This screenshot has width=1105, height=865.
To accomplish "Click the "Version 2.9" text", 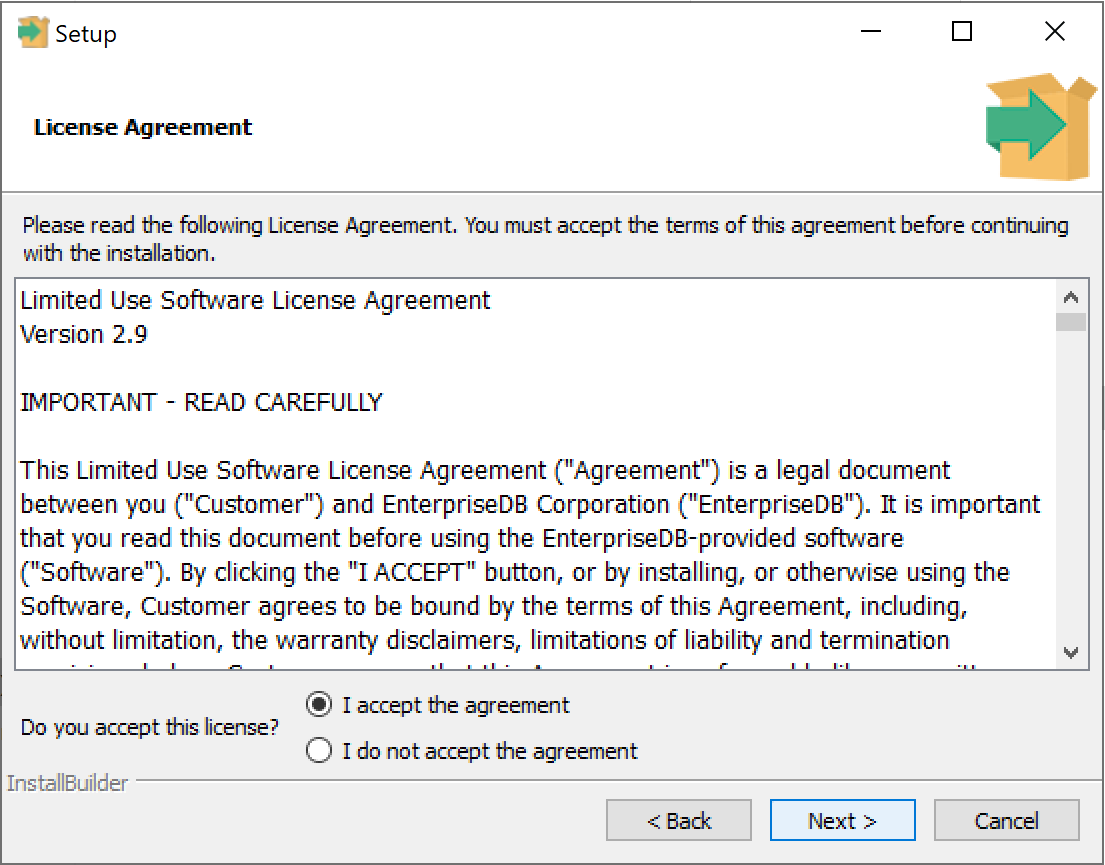I will coord(84,334).
